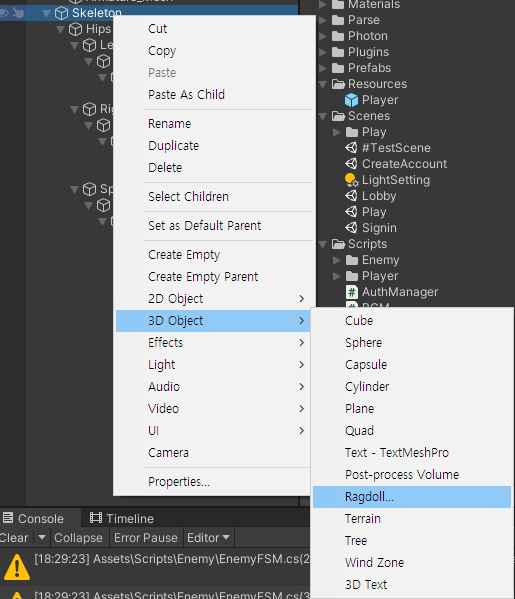Switch to the Timeline tab
This screenshot has width=515, height=599.
pyautogui.click(x=122, y=518)
